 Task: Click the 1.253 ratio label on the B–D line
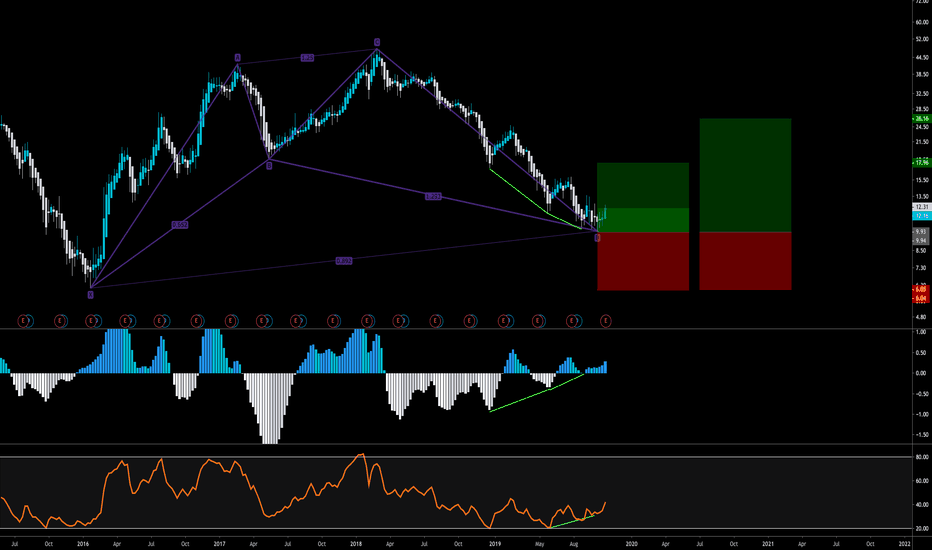pyautogui.click(x=433, y=196)
